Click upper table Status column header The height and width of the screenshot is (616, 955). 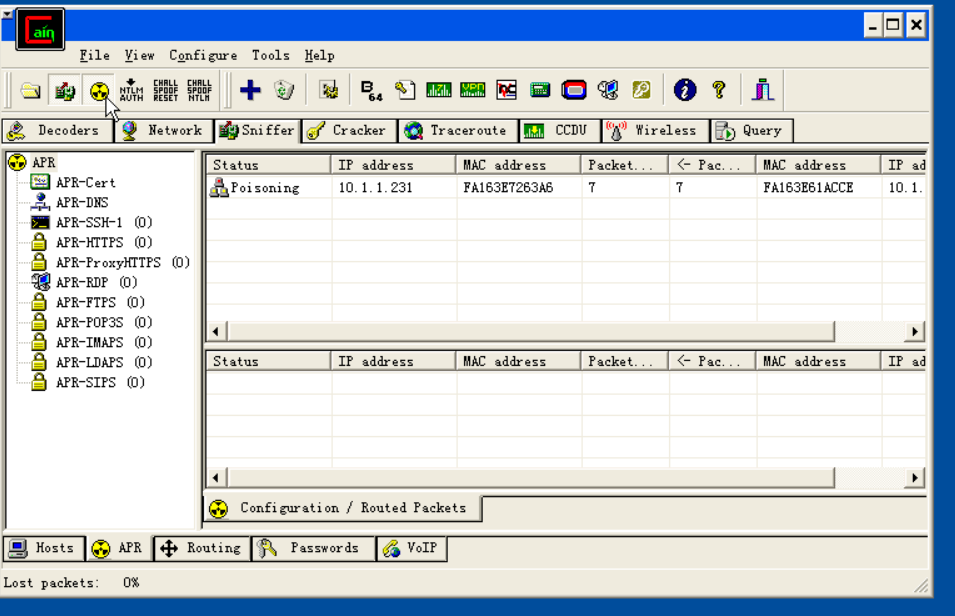269,165
